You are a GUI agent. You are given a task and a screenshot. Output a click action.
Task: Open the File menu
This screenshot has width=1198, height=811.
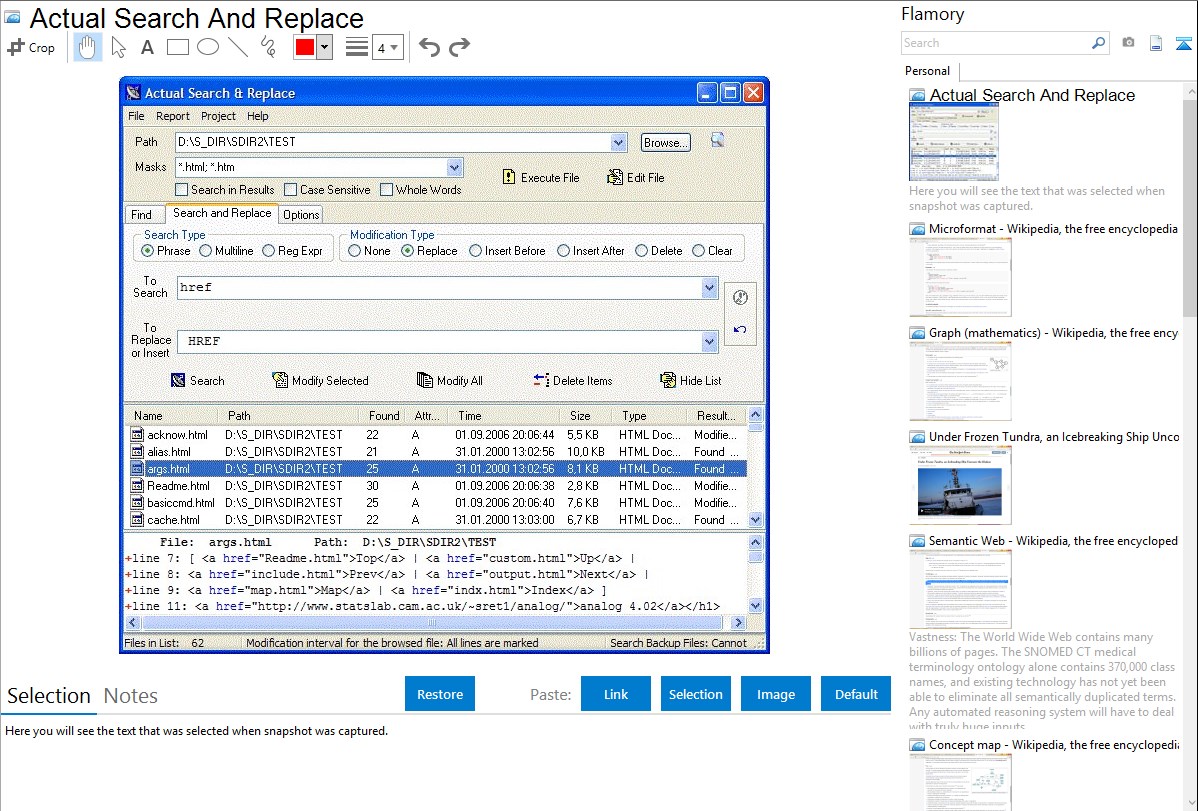coord(136,116)
